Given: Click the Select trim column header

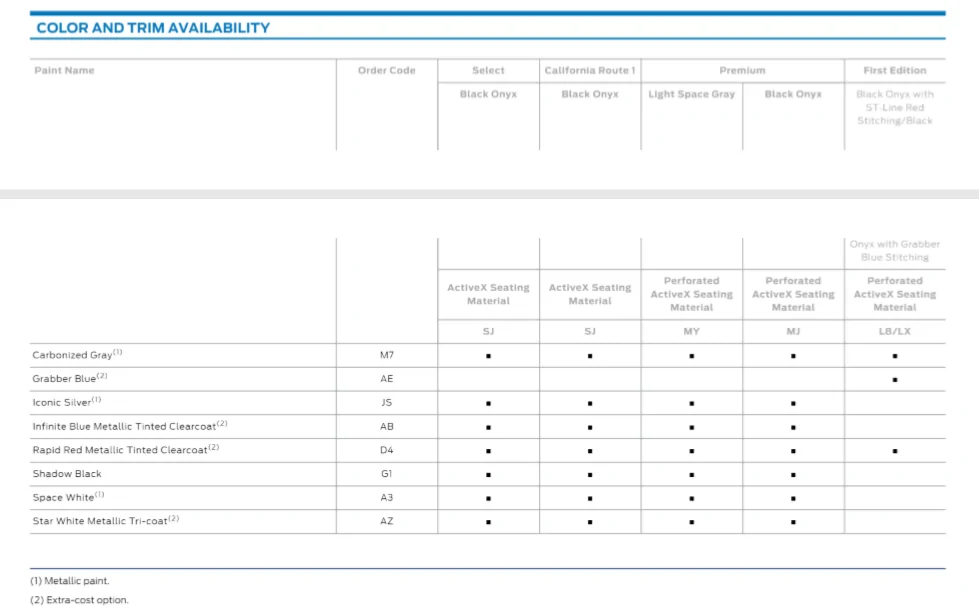Looking at the screenshot, I should click(488, 71).
